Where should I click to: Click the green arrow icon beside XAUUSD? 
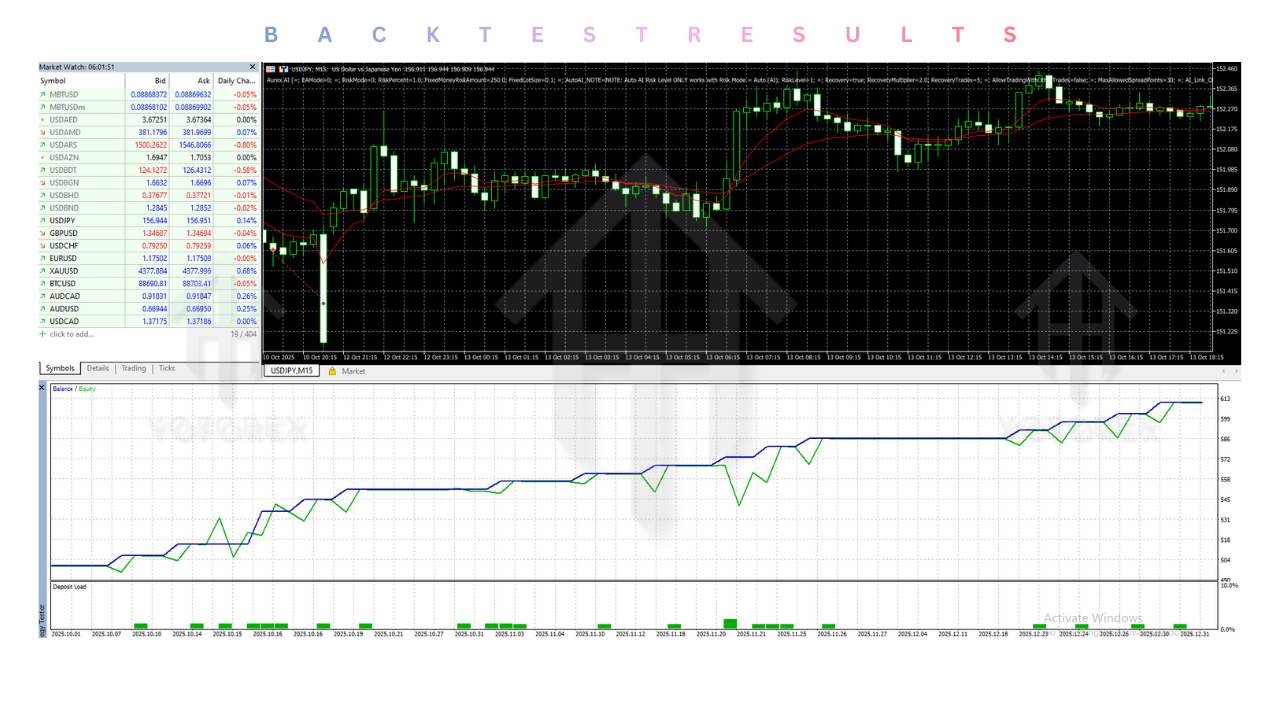point(43,271)
